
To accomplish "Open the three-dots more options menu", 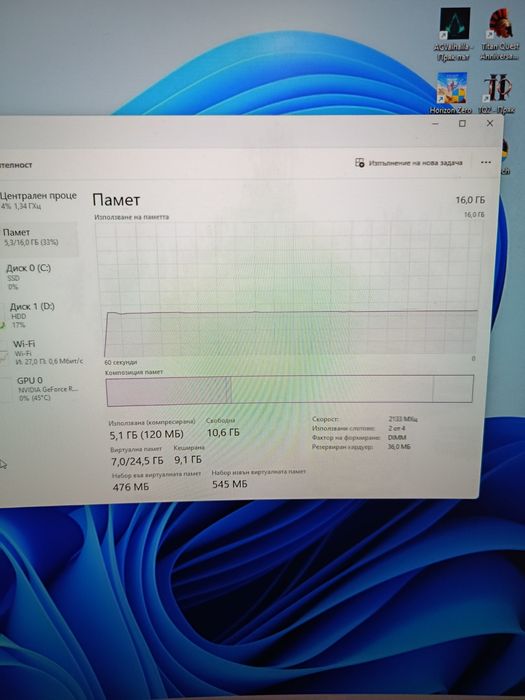I will pyautogui.click(x=486, y=162).
